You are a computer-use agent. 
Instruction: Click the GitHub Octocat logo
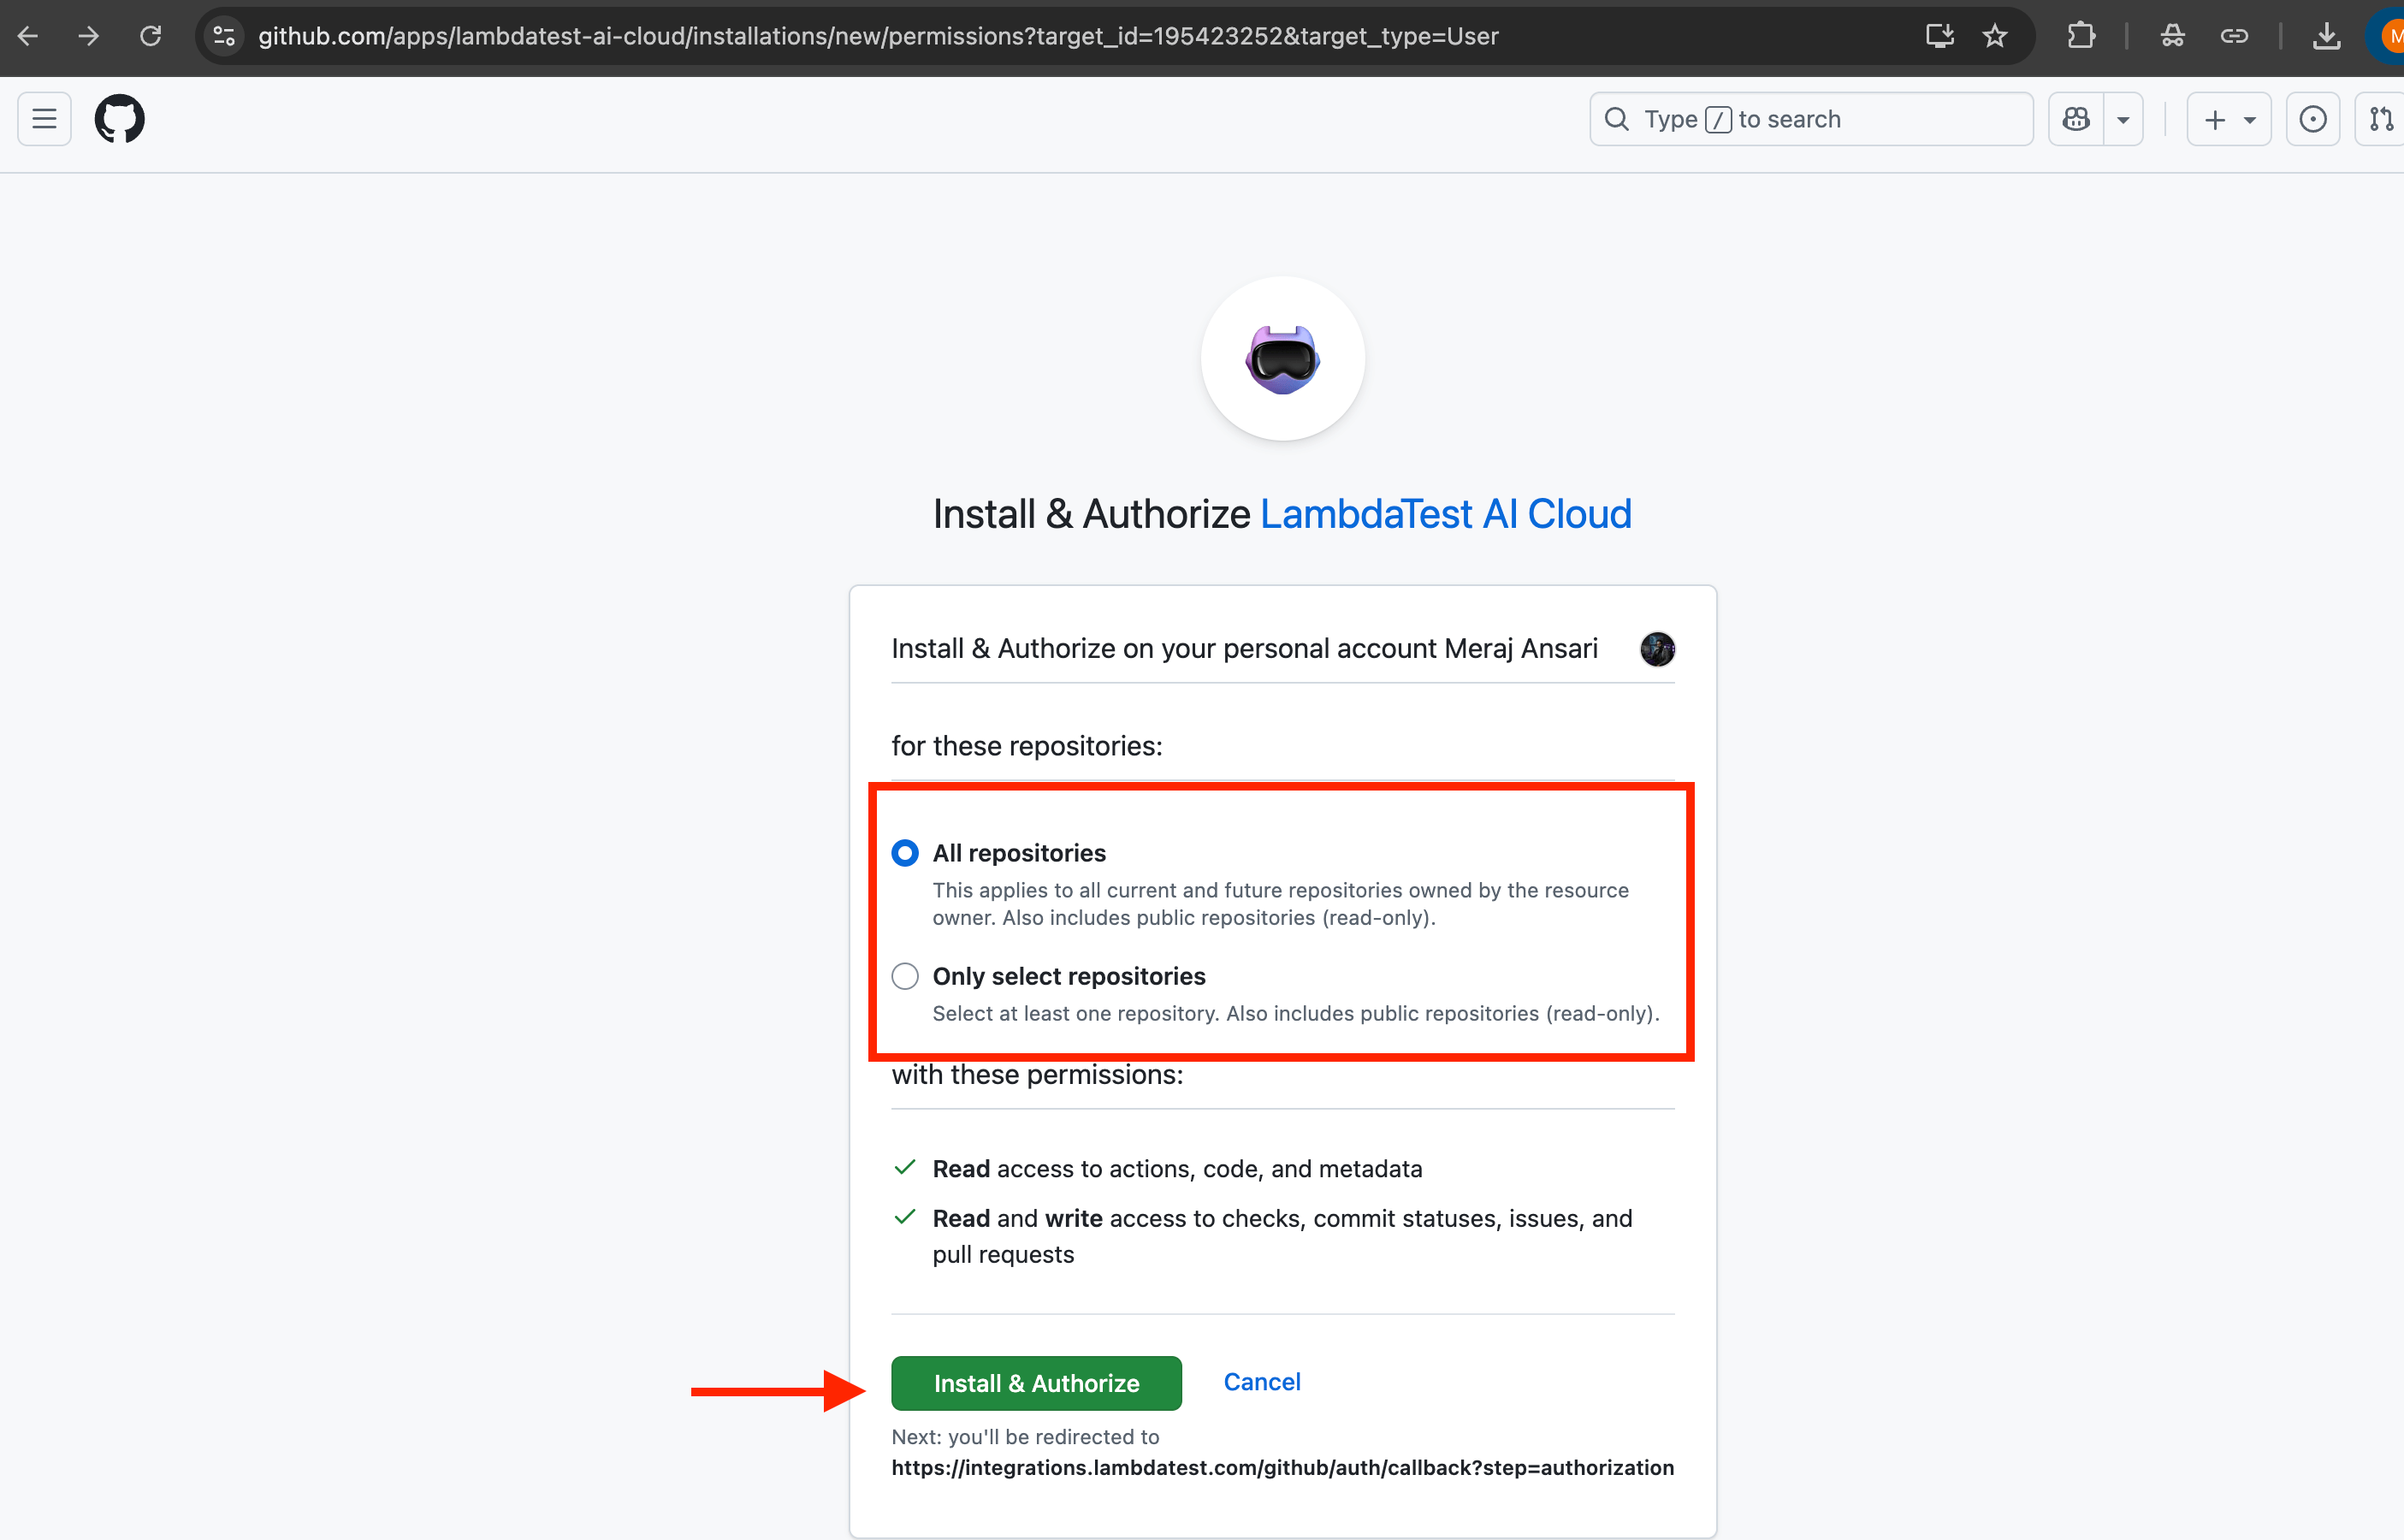tap(119, 119)
